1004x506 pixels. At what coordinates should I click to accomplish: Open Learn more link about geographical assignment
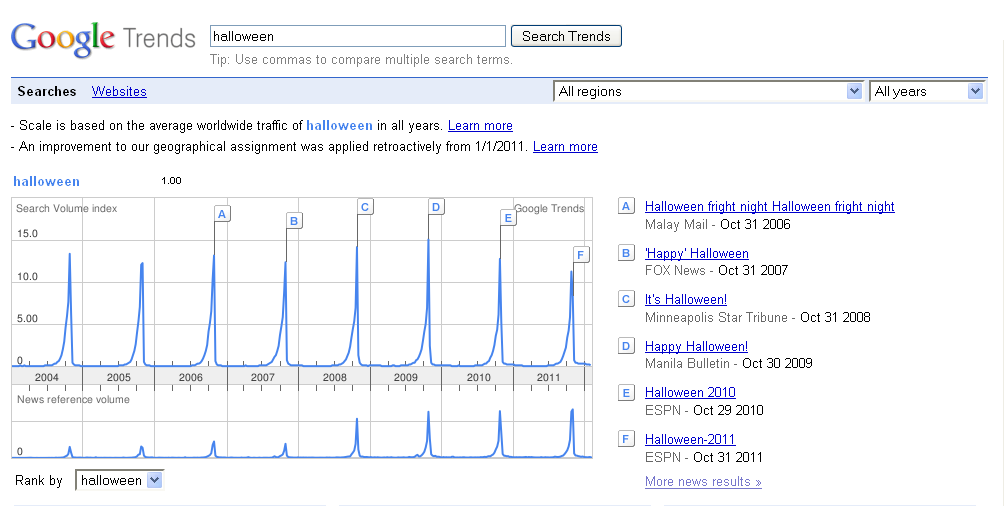[565, 147]
